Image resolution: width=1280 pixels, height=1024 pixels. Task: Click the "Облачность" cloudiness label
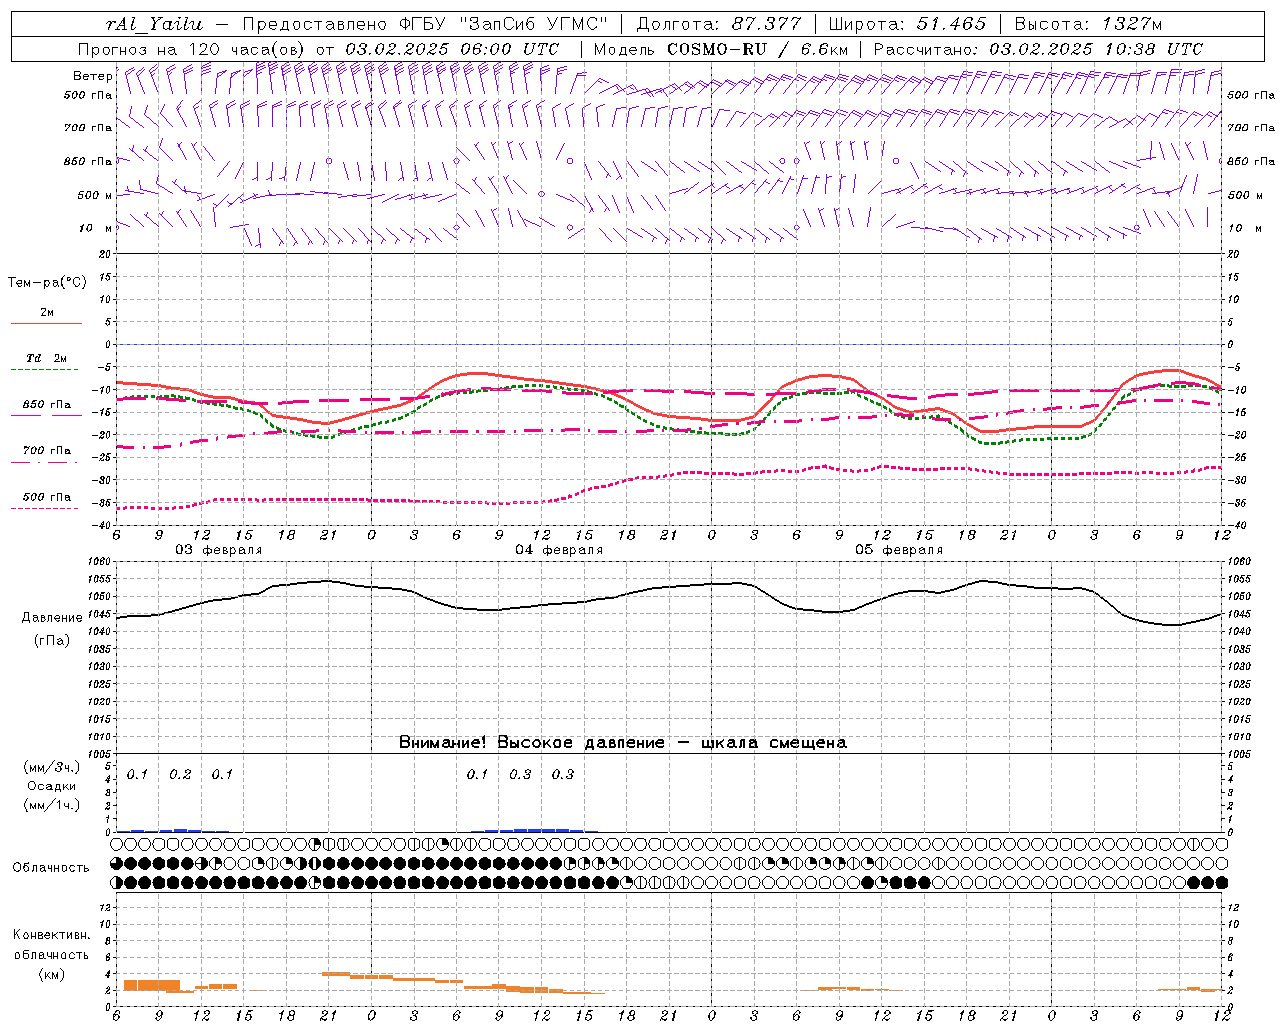coord(51,867)
